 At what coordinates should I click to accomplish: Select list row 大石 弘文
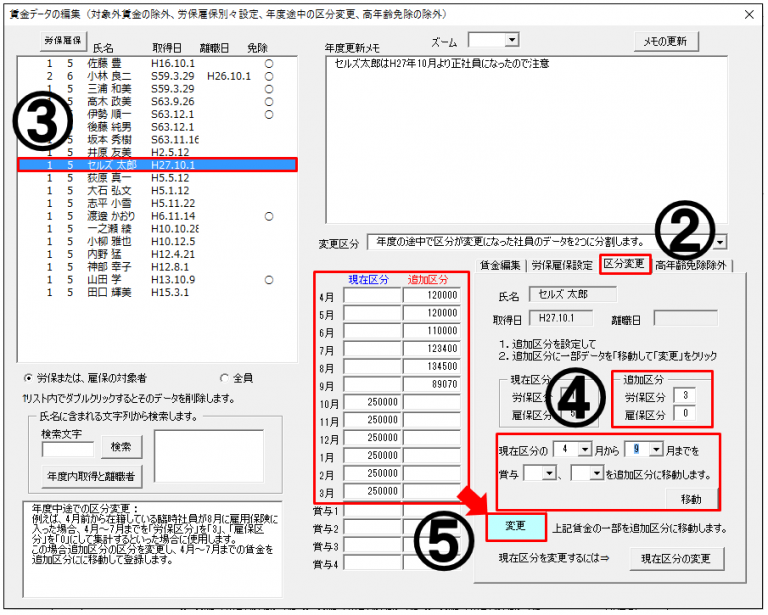coord(157,191)
